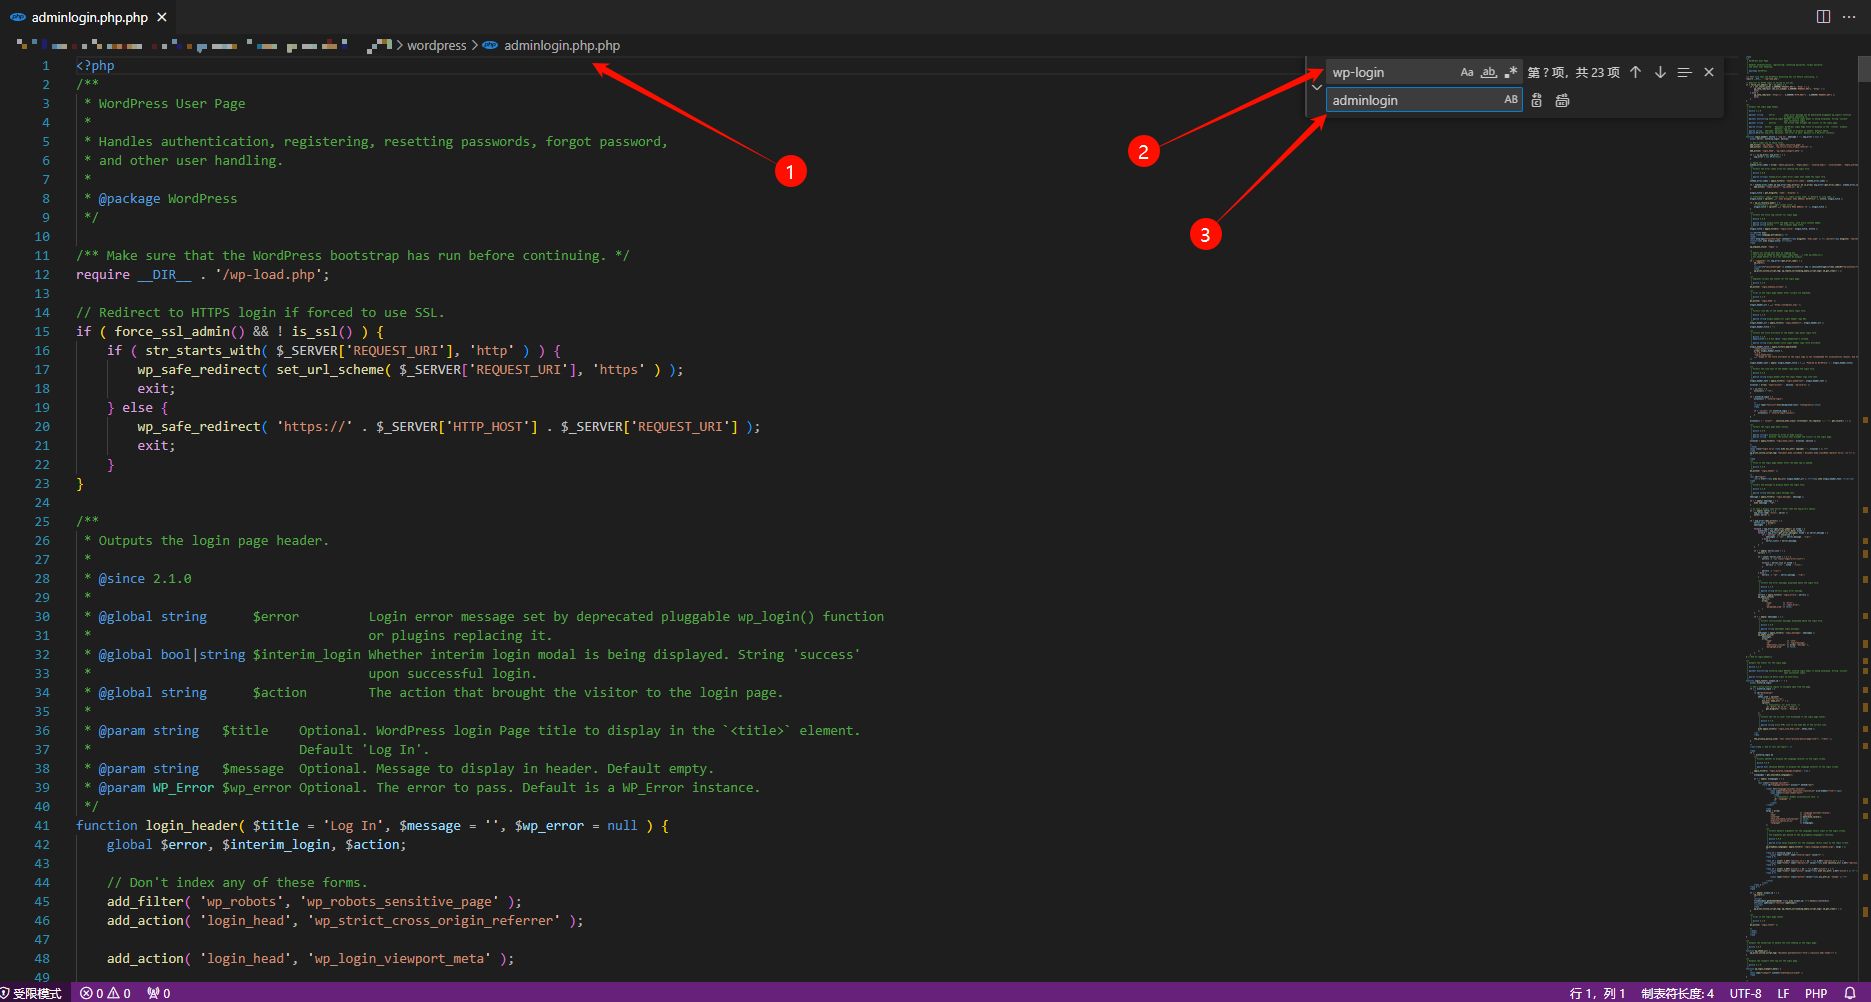Click the Replace single occurrence icon

tap(1537, 100)
